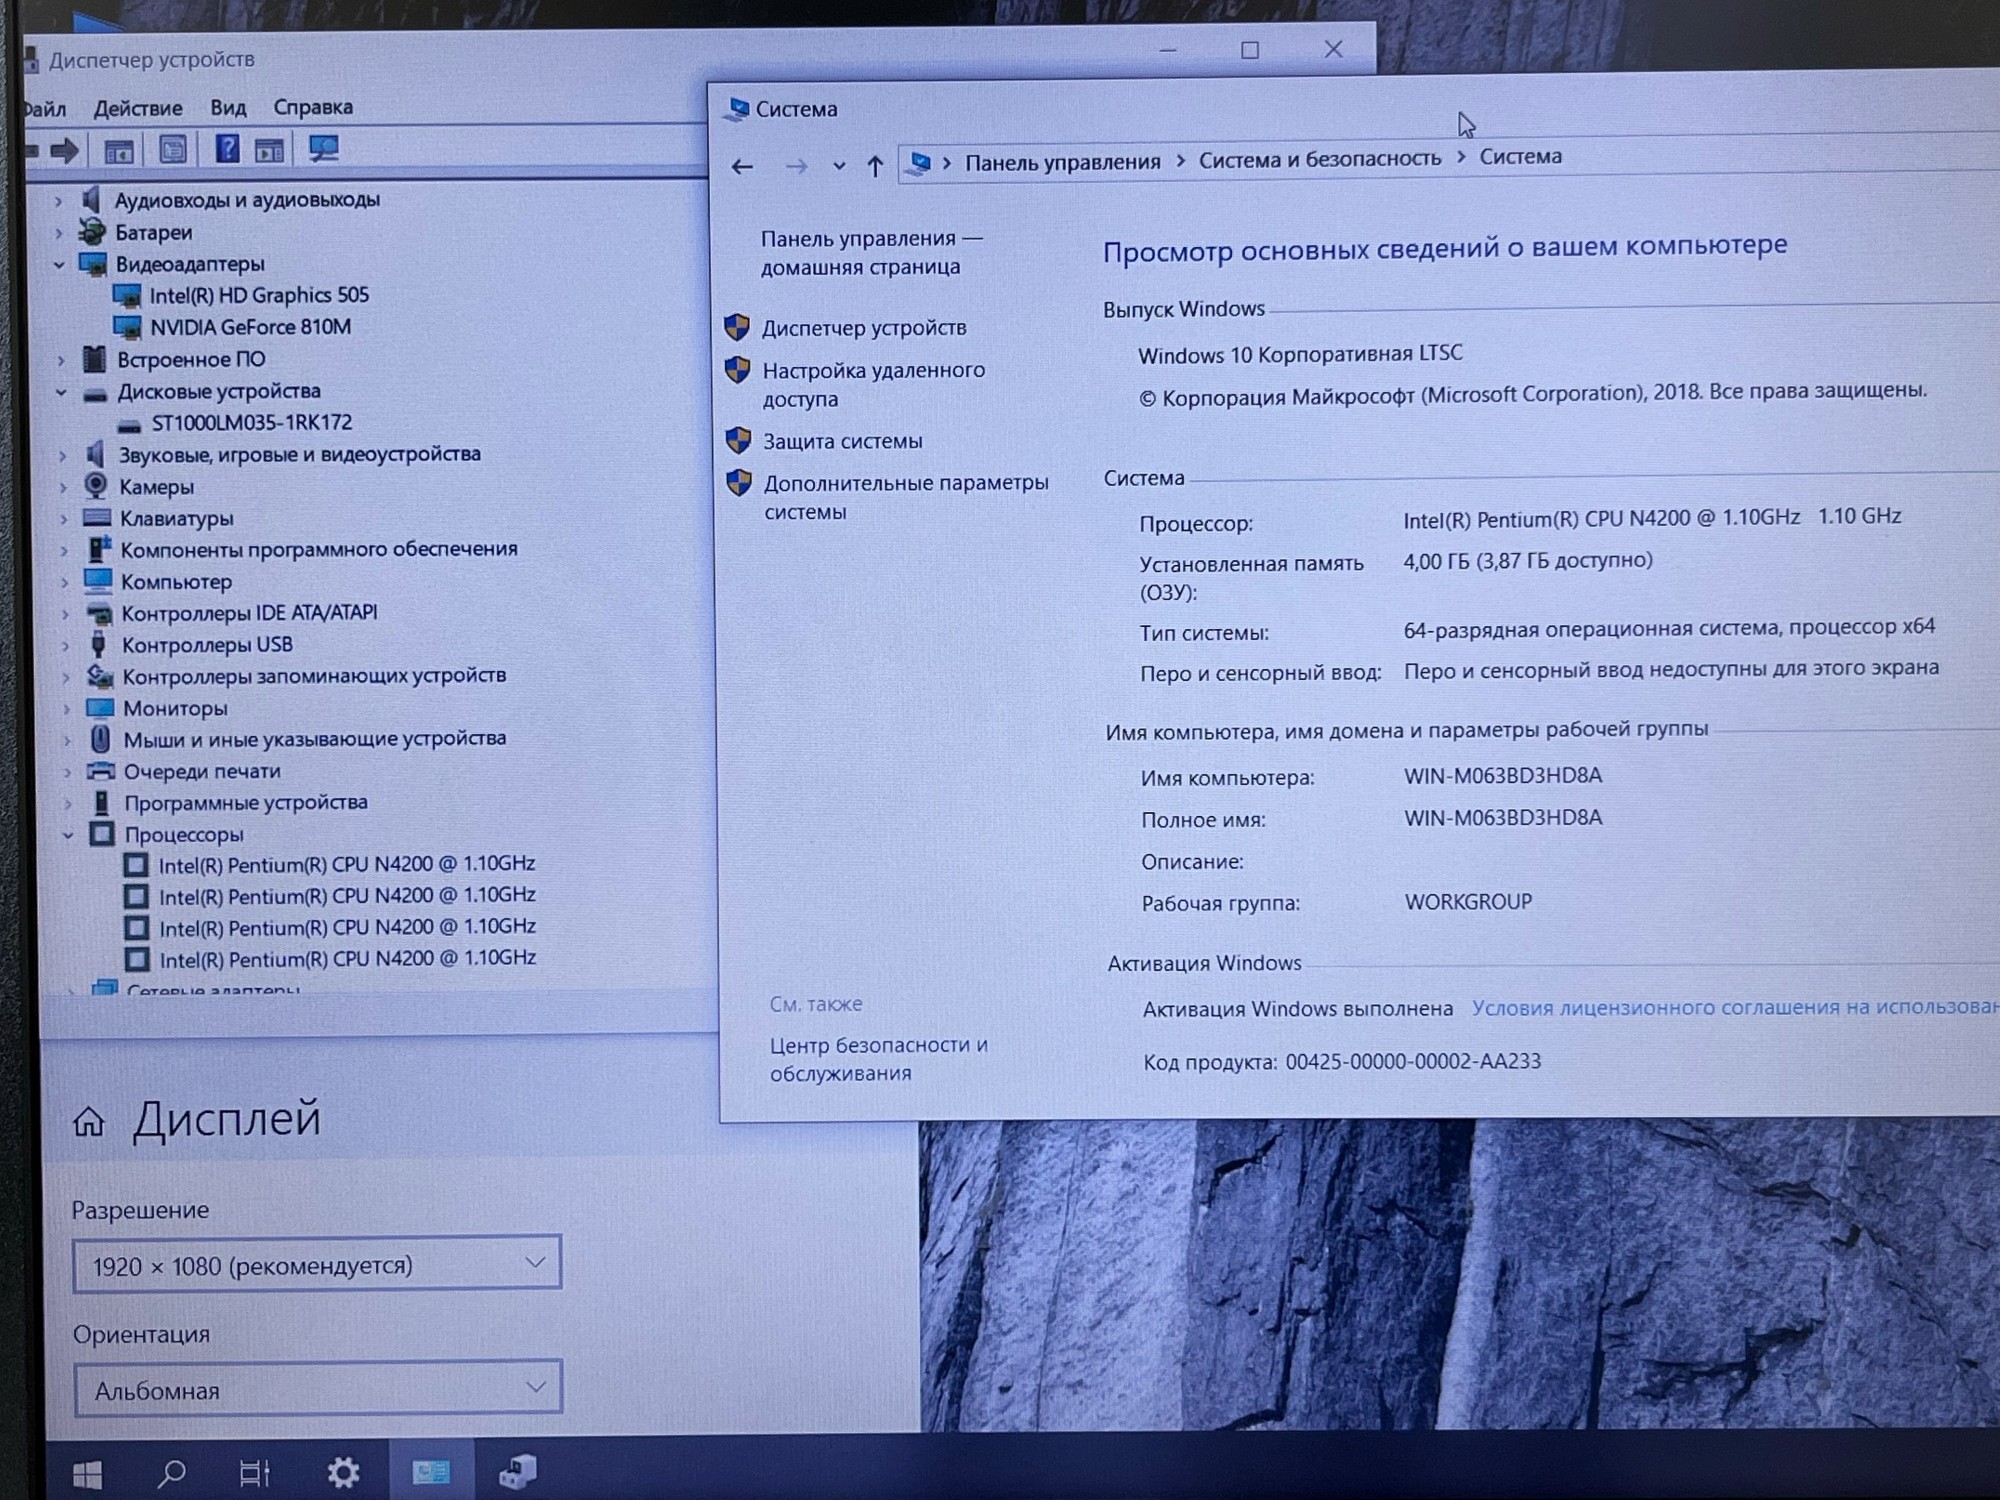Open the Действие menu
2000x1500 pixels.
click(x=138, y=108)
